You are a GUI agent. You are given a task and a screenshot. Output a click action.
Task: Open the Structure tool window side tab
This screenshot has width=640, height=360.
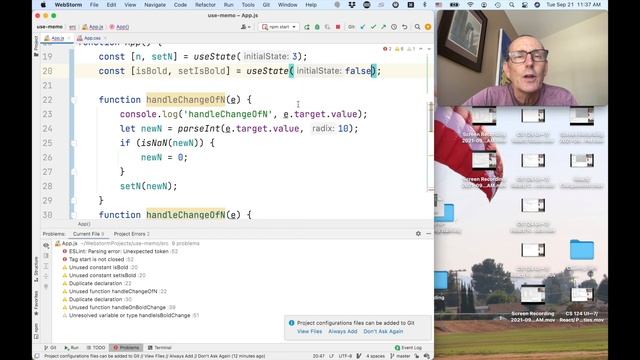click(36, 269)
